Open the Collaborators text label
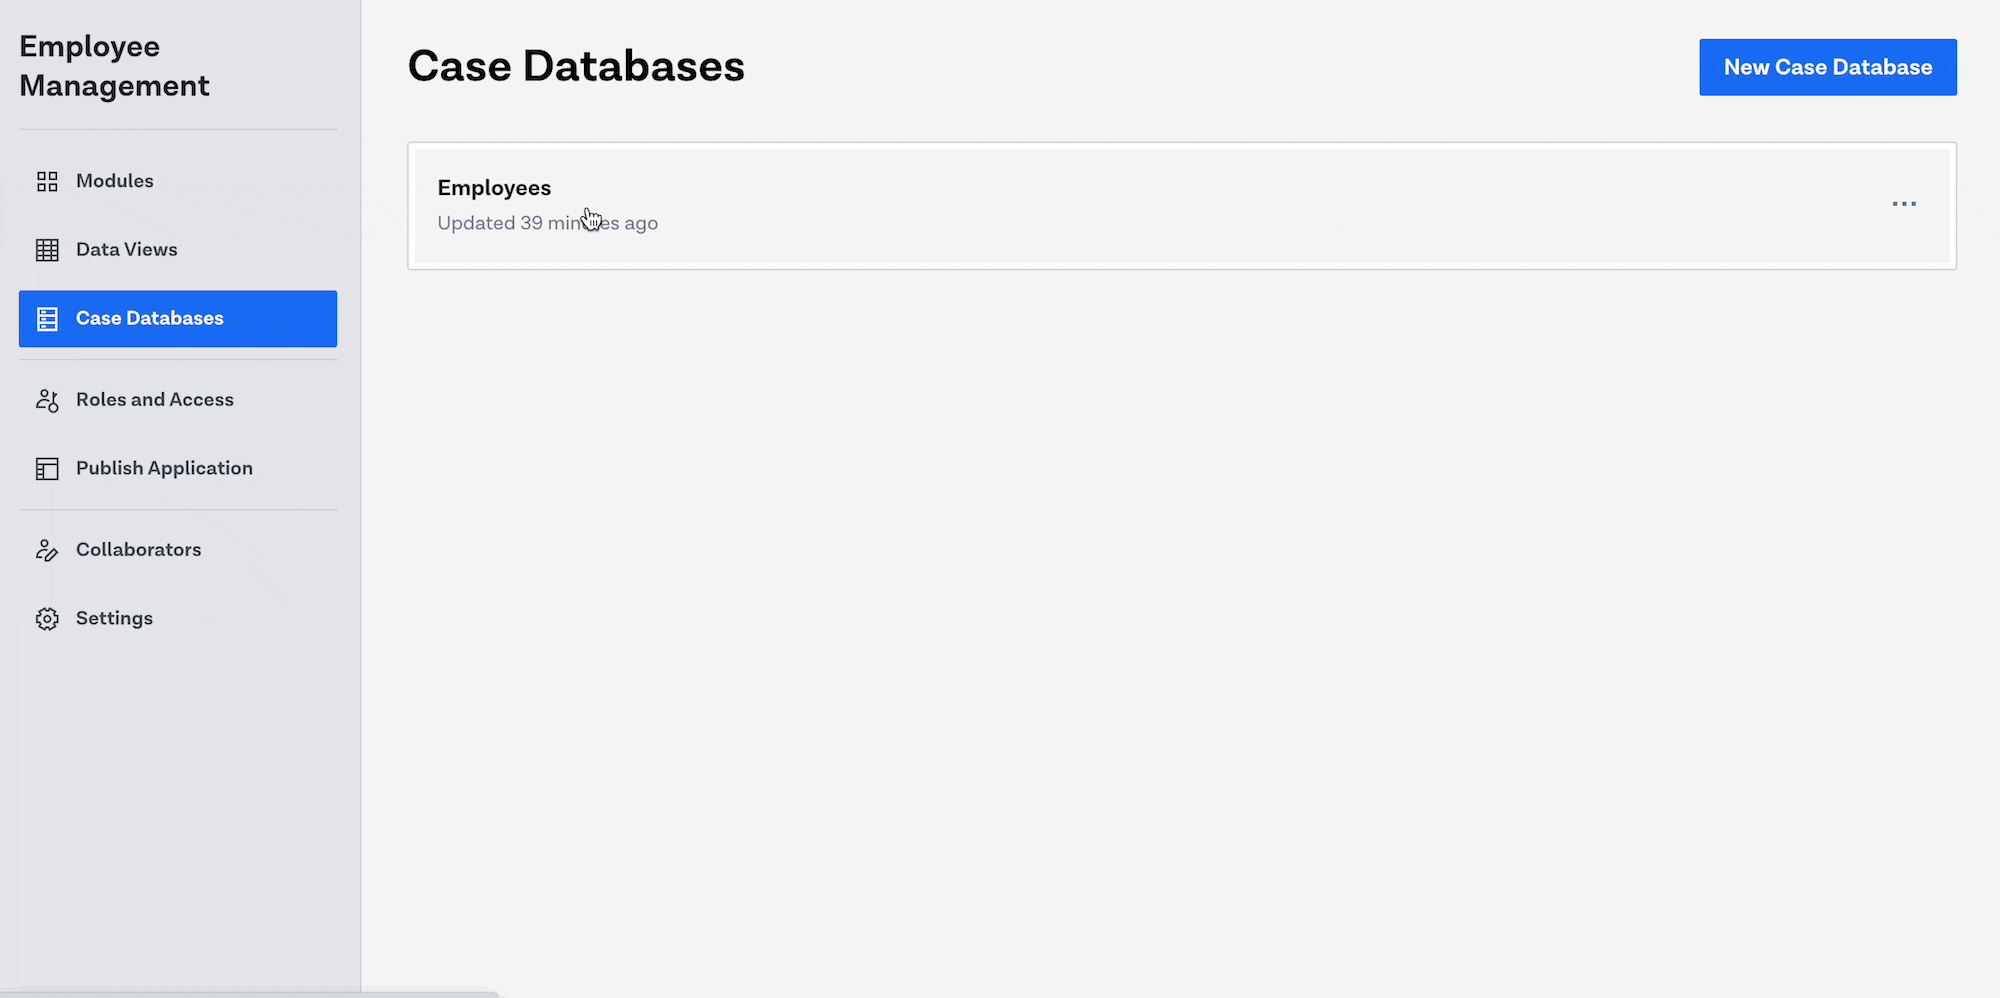Screen dimensions: 2000x998 pos(139,550)
